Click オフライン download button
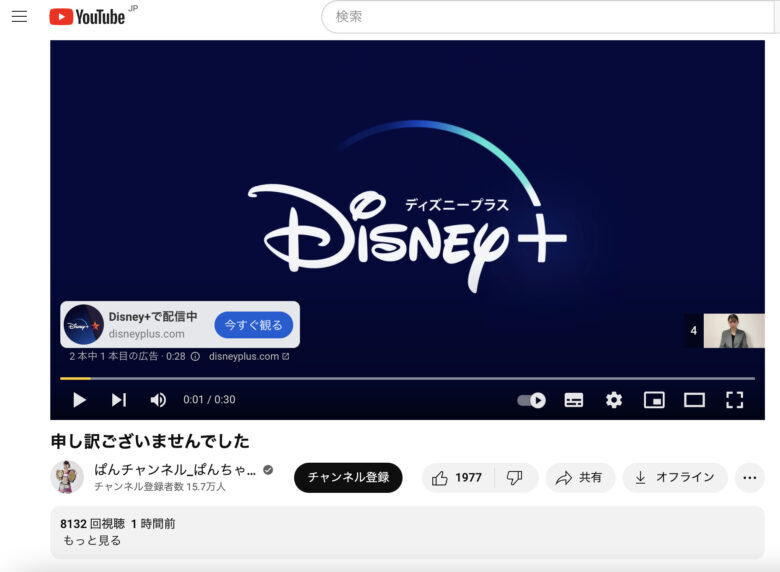Image resolution: width=780 pixels, height=572 pixels. (675, 478)
